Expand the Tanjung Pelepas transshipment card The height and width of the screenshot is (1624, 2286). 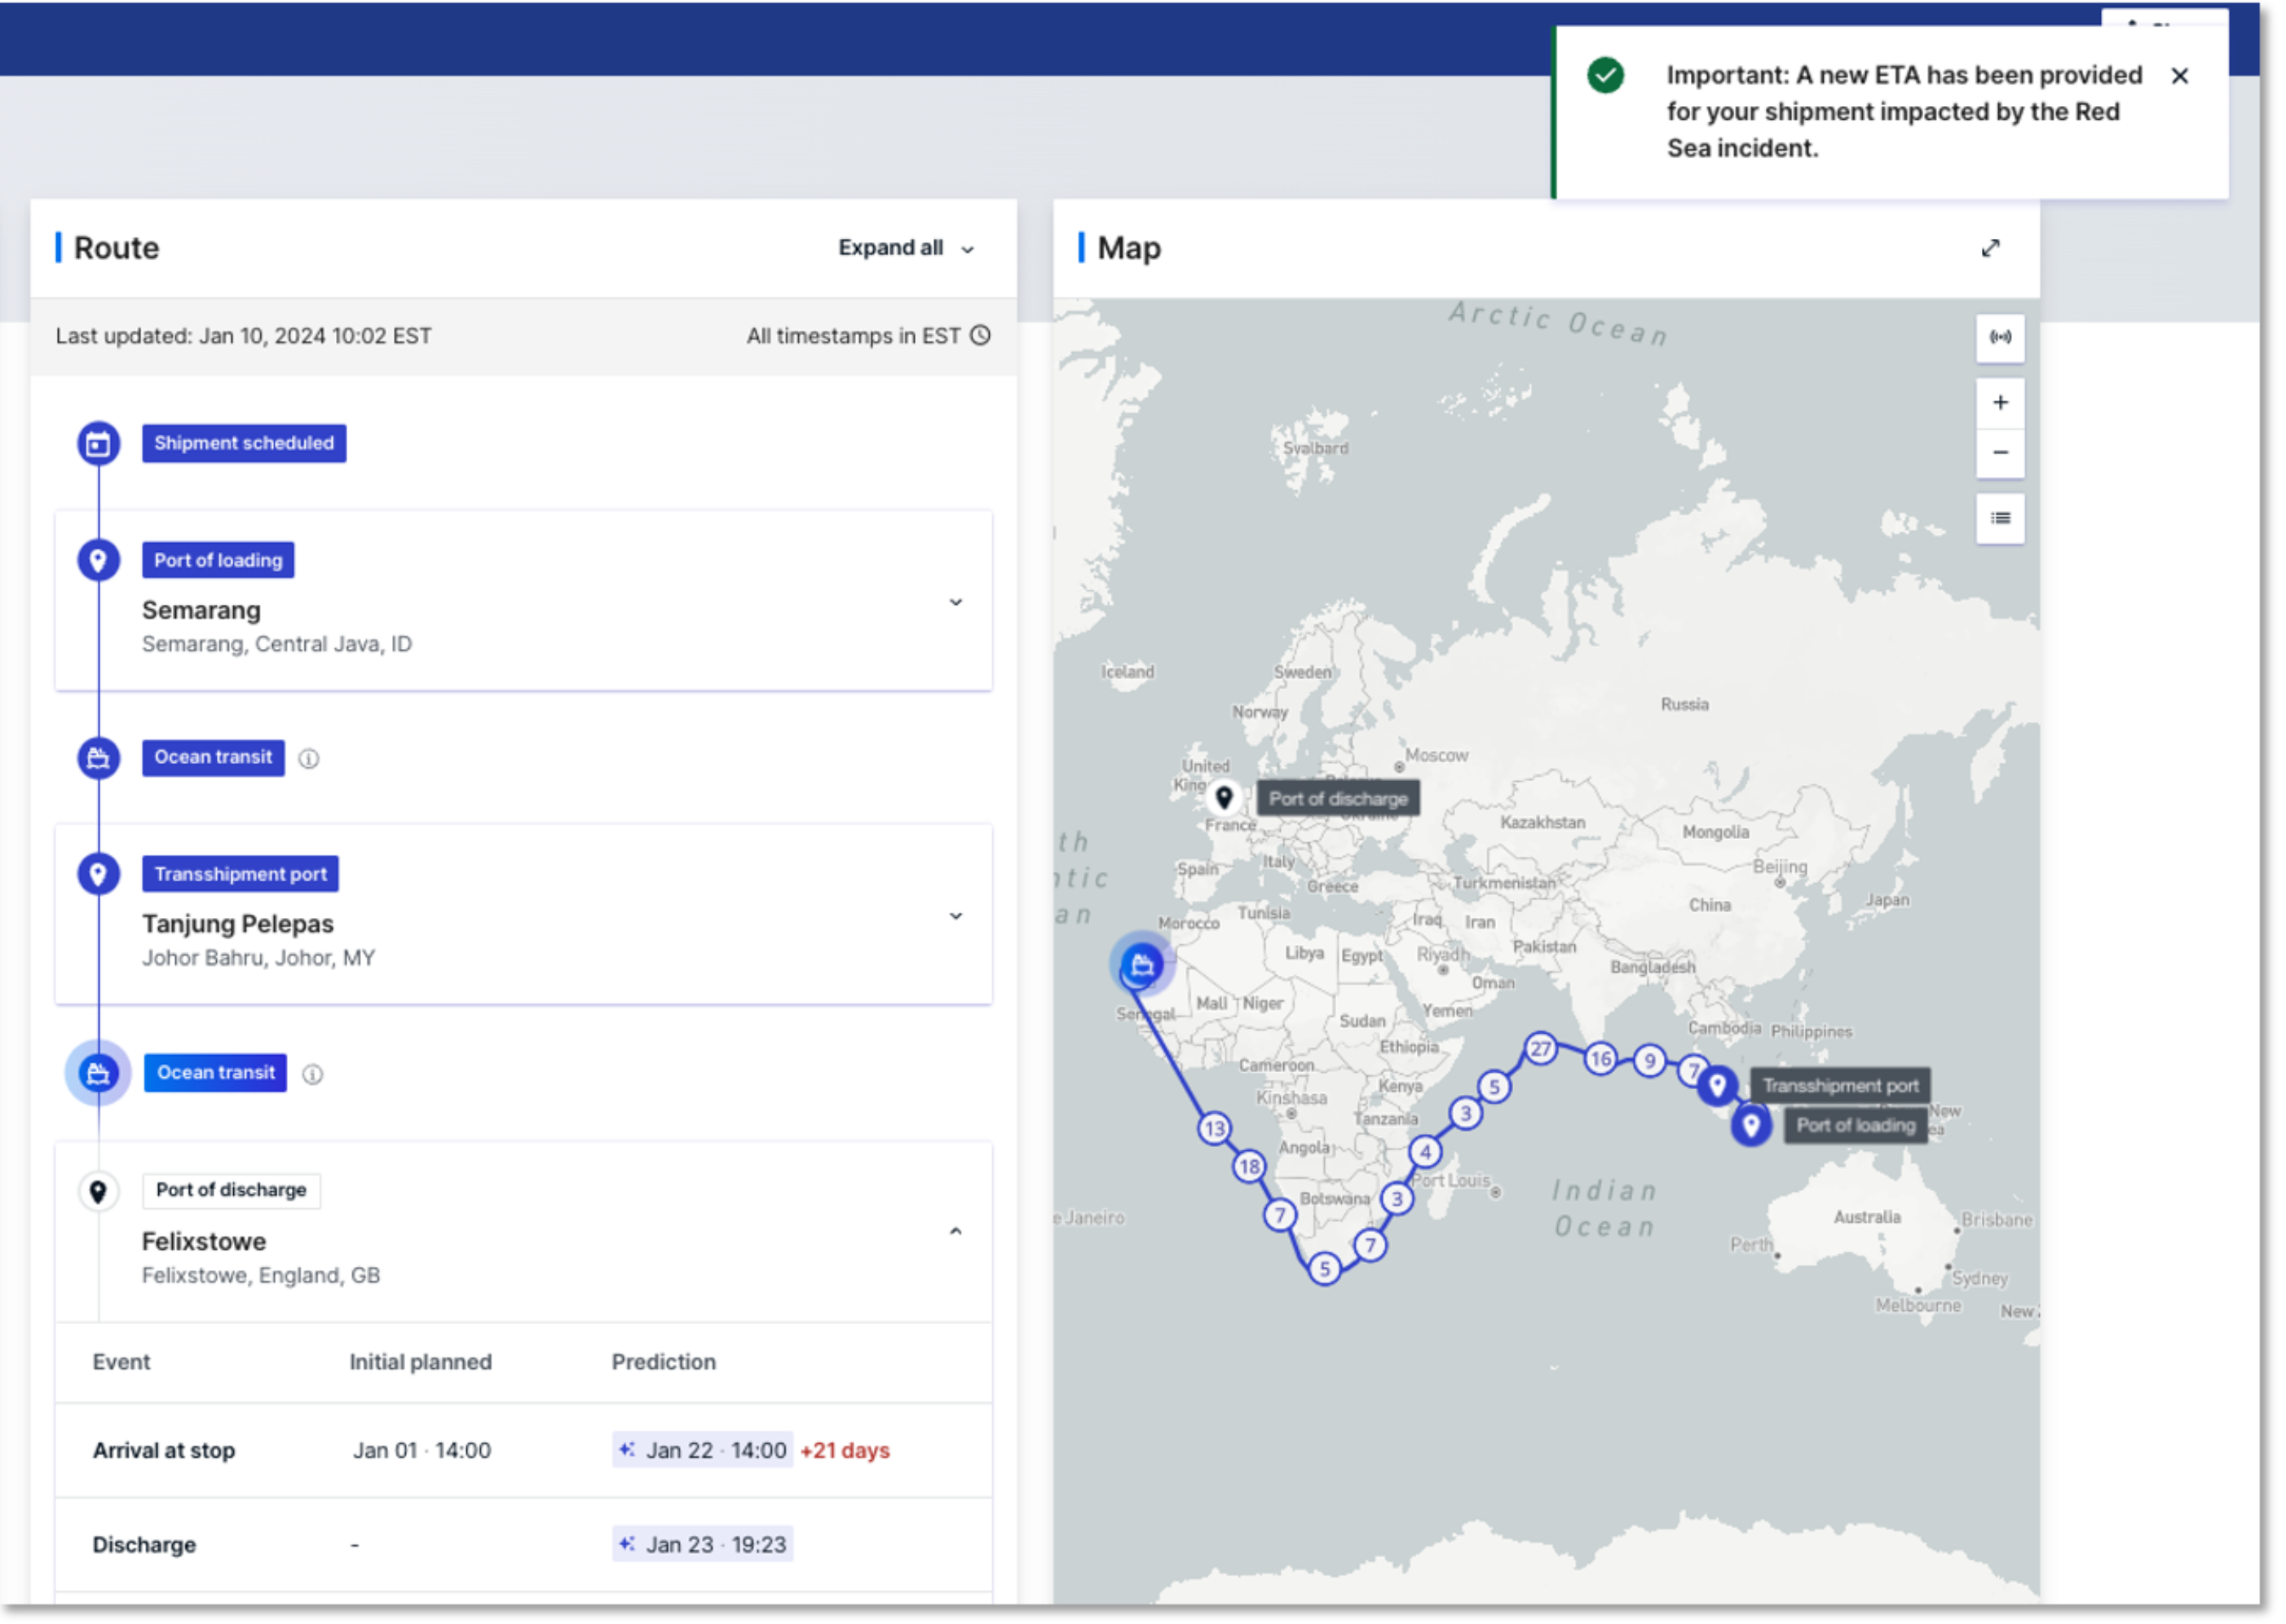click(x=956, y=917)
